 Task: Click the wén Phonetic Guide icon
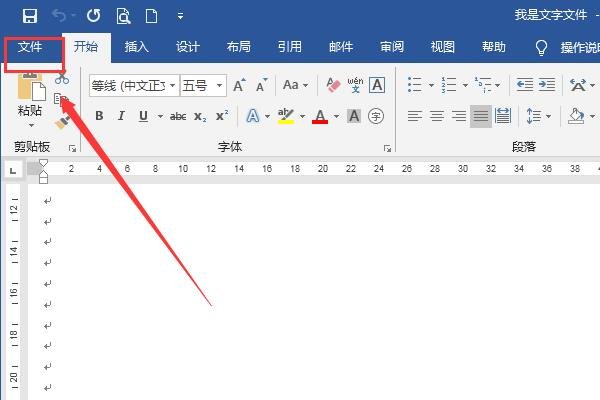pyautogui.click(x=355, y=85)
